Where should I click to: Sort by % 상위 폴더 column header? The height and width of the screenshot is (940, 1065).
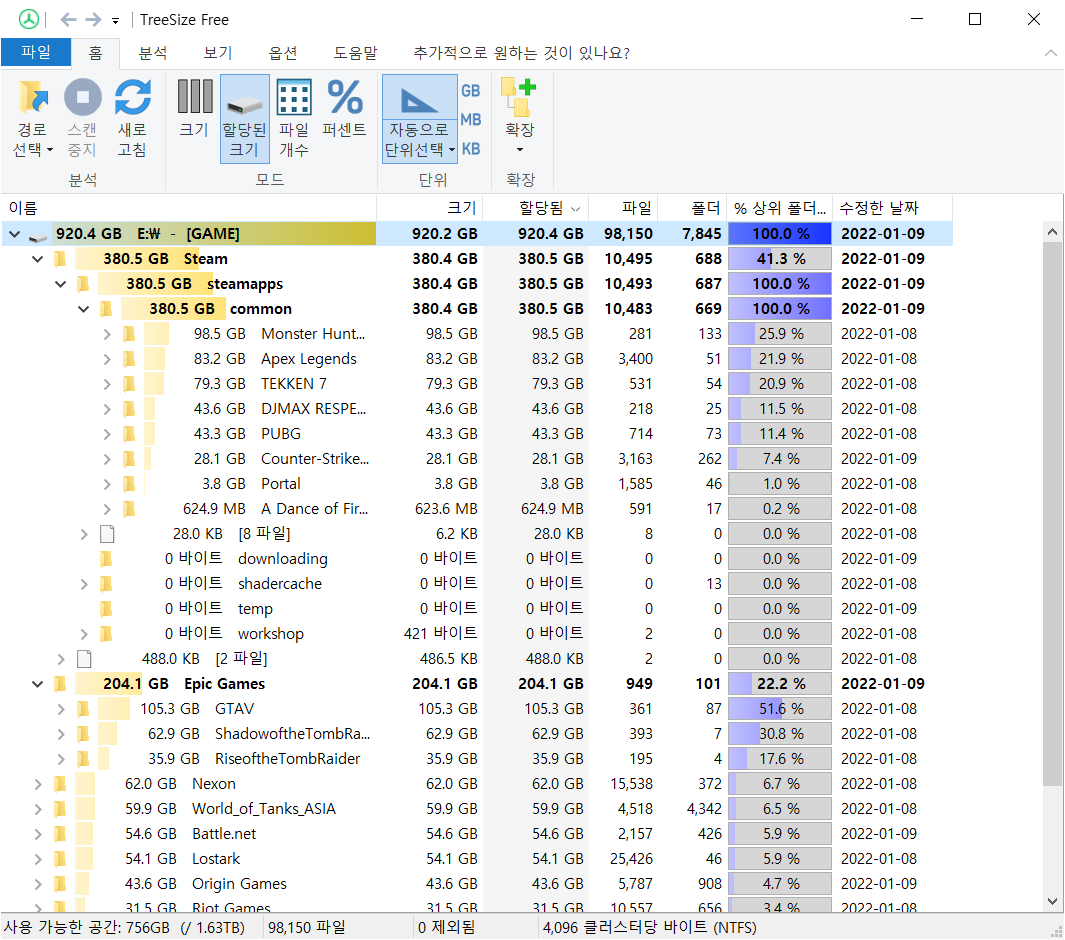[x=780, y=208]
